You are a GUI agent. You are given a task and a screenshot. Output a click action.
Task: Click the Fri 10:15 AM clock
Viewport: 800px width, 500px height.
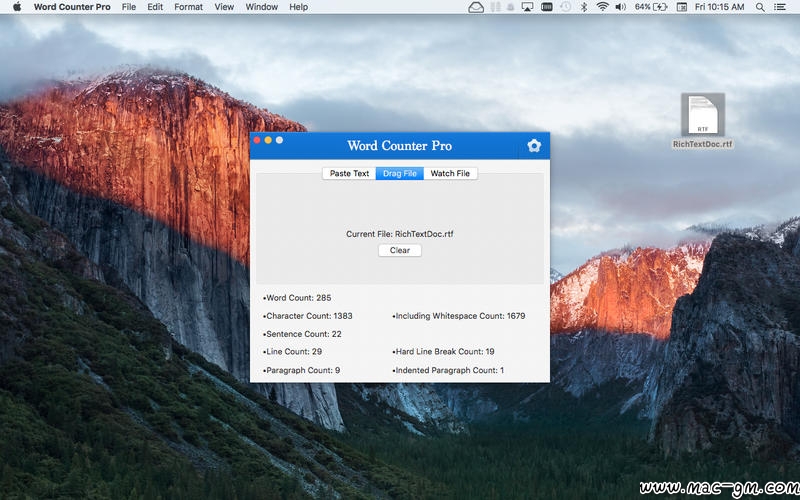click(x=719, y=7)
